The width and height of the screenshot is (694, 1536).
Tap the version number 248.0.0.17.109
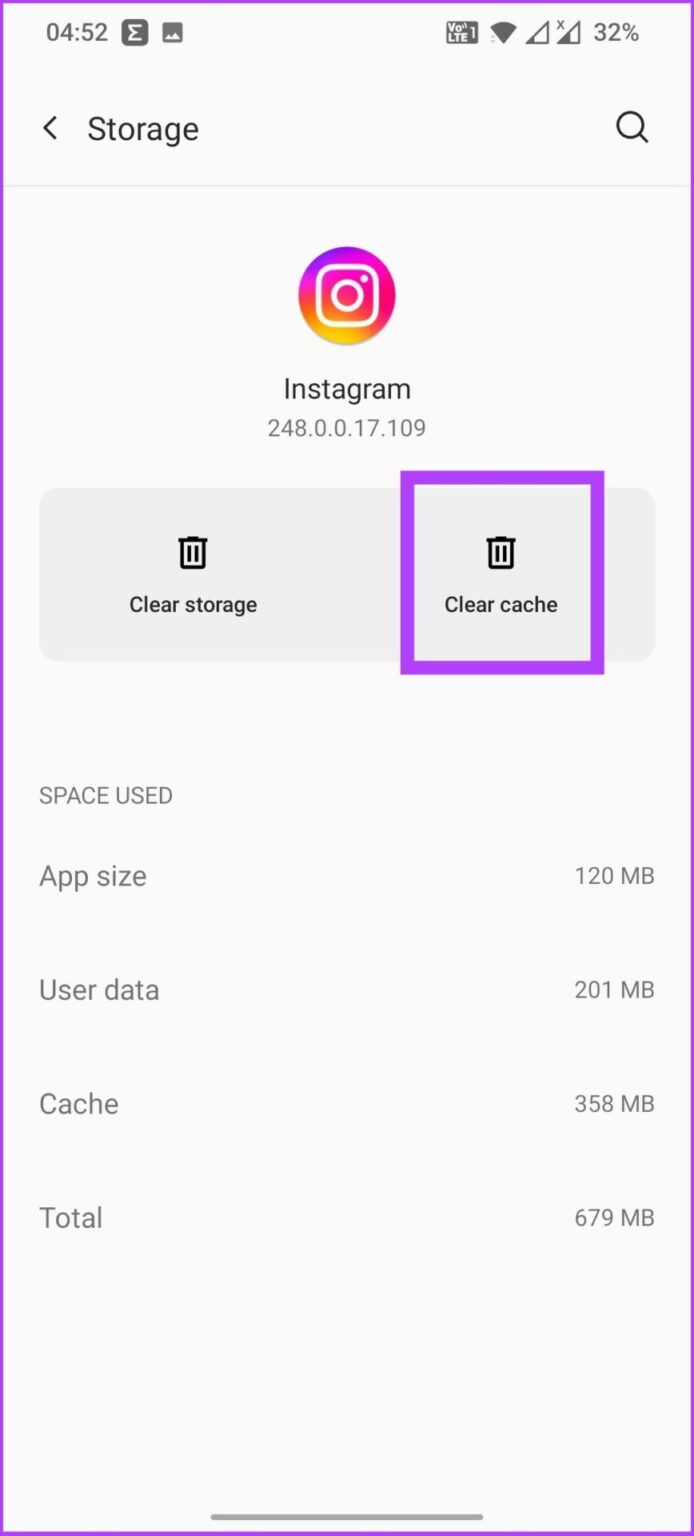coord(347,428)
